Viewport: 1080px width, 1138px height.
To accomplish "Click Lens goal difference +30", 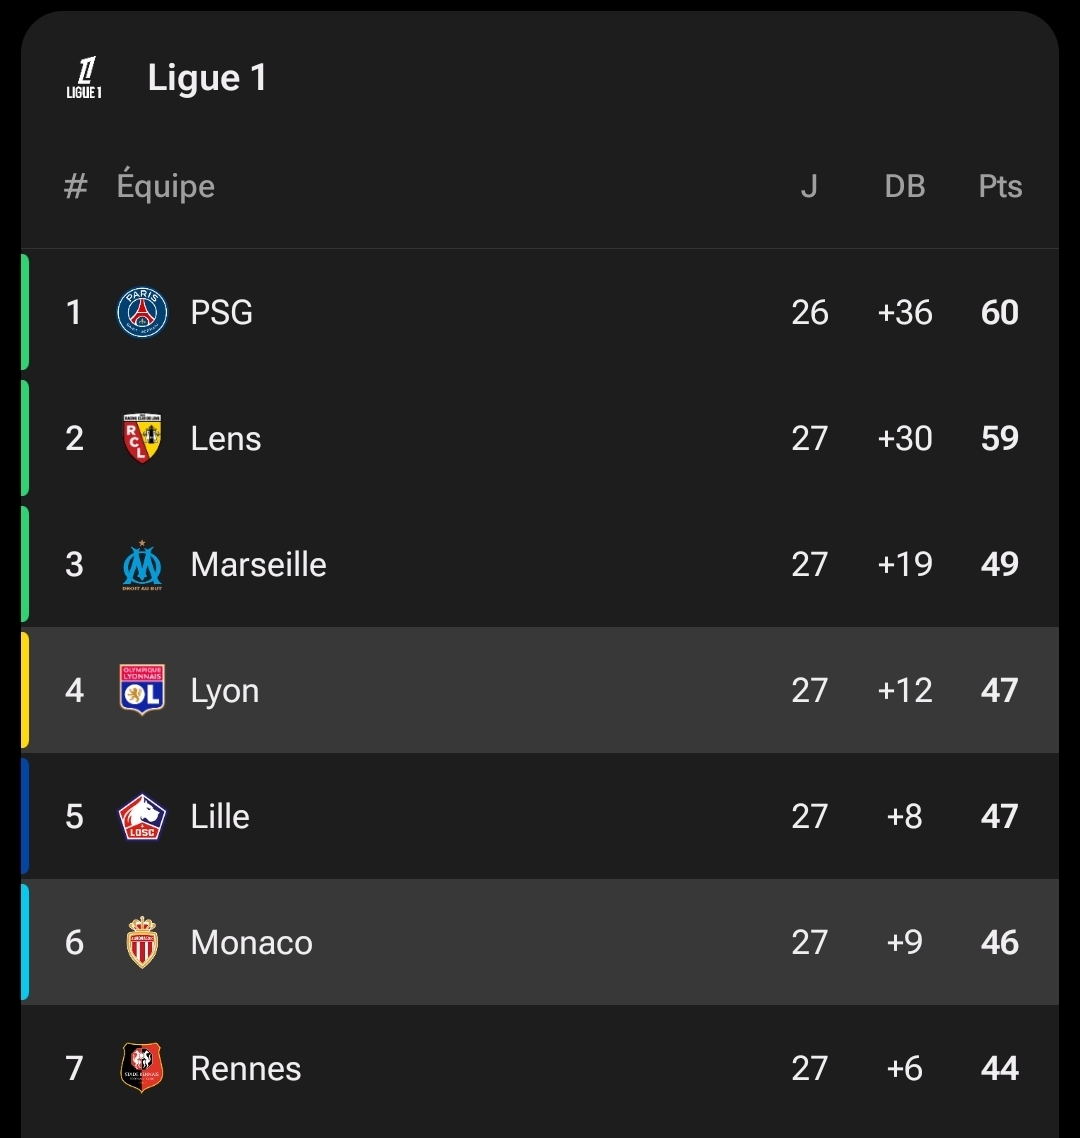I will (x=905, y=438).
